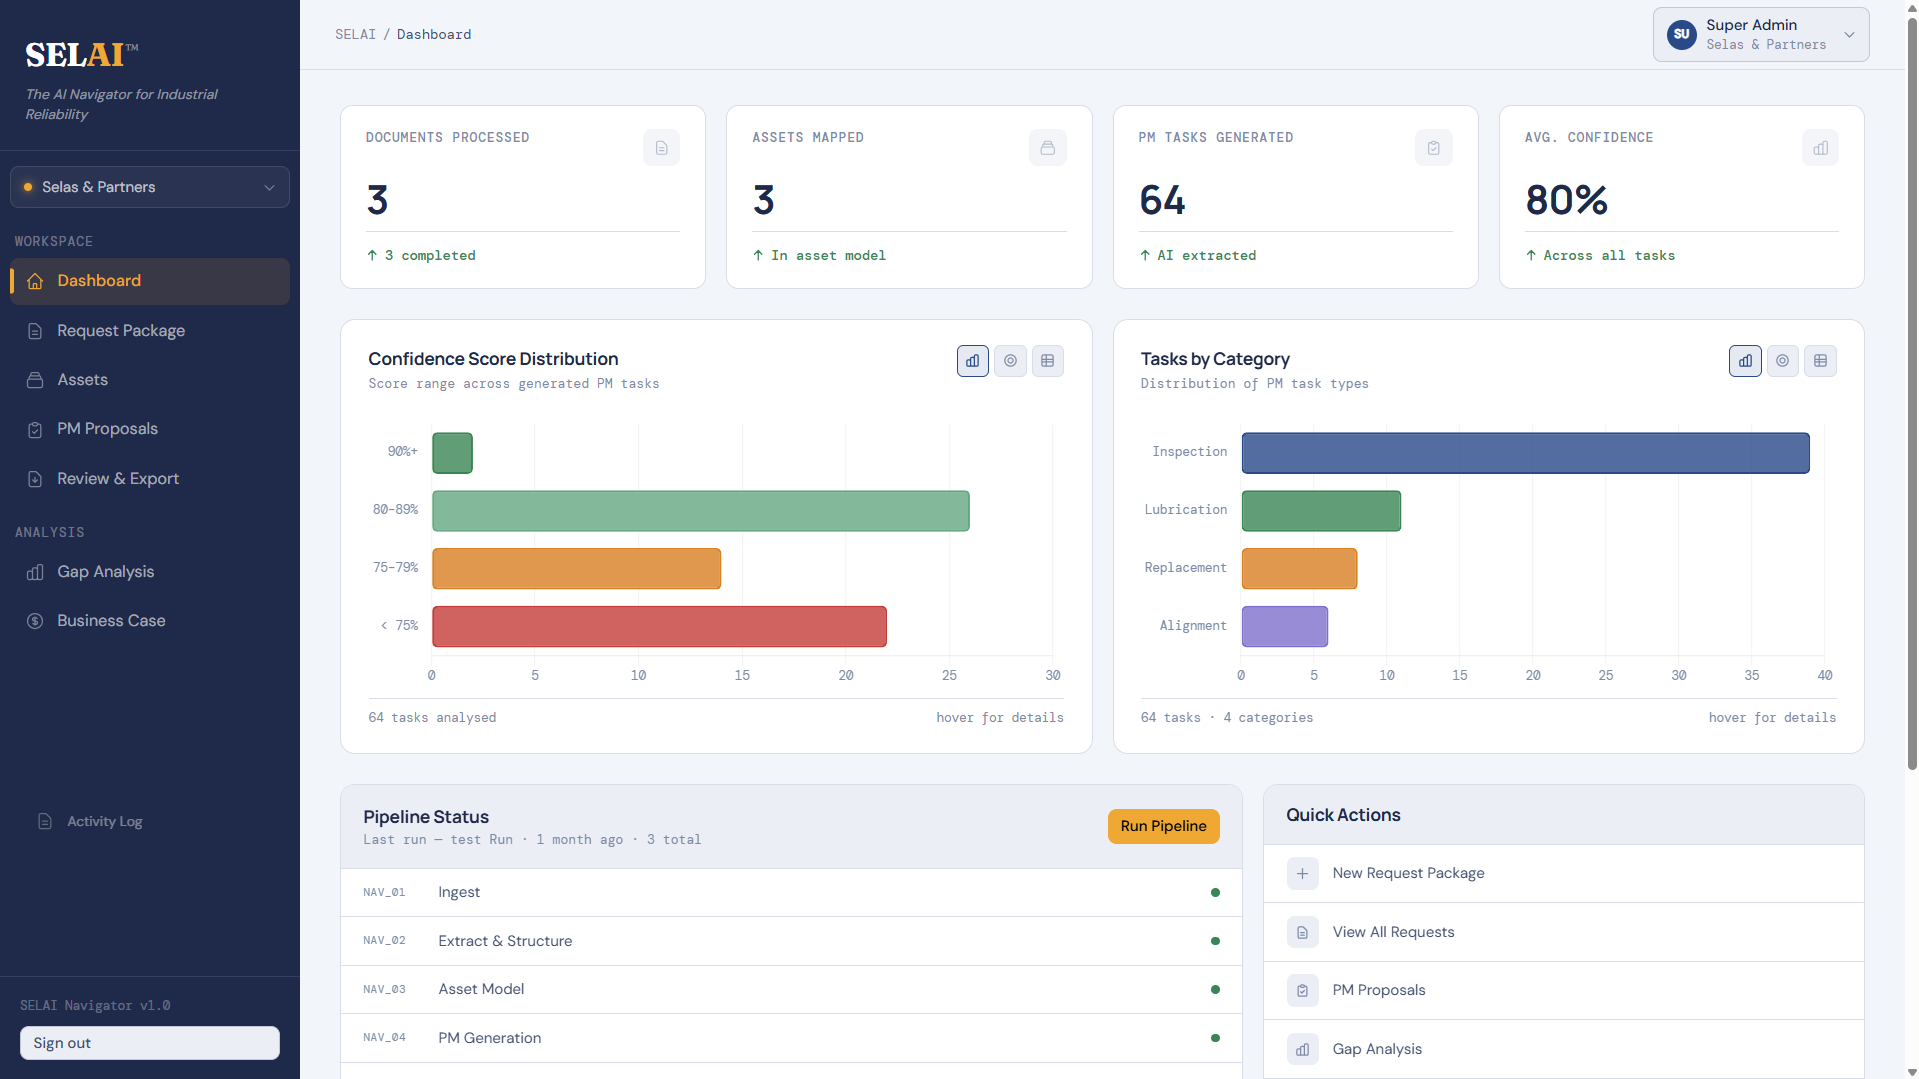The height and width of the screenshot is (1079, 1919).
Task: Click the '80%' average confidence value
Action: (x=1566, y=201)
